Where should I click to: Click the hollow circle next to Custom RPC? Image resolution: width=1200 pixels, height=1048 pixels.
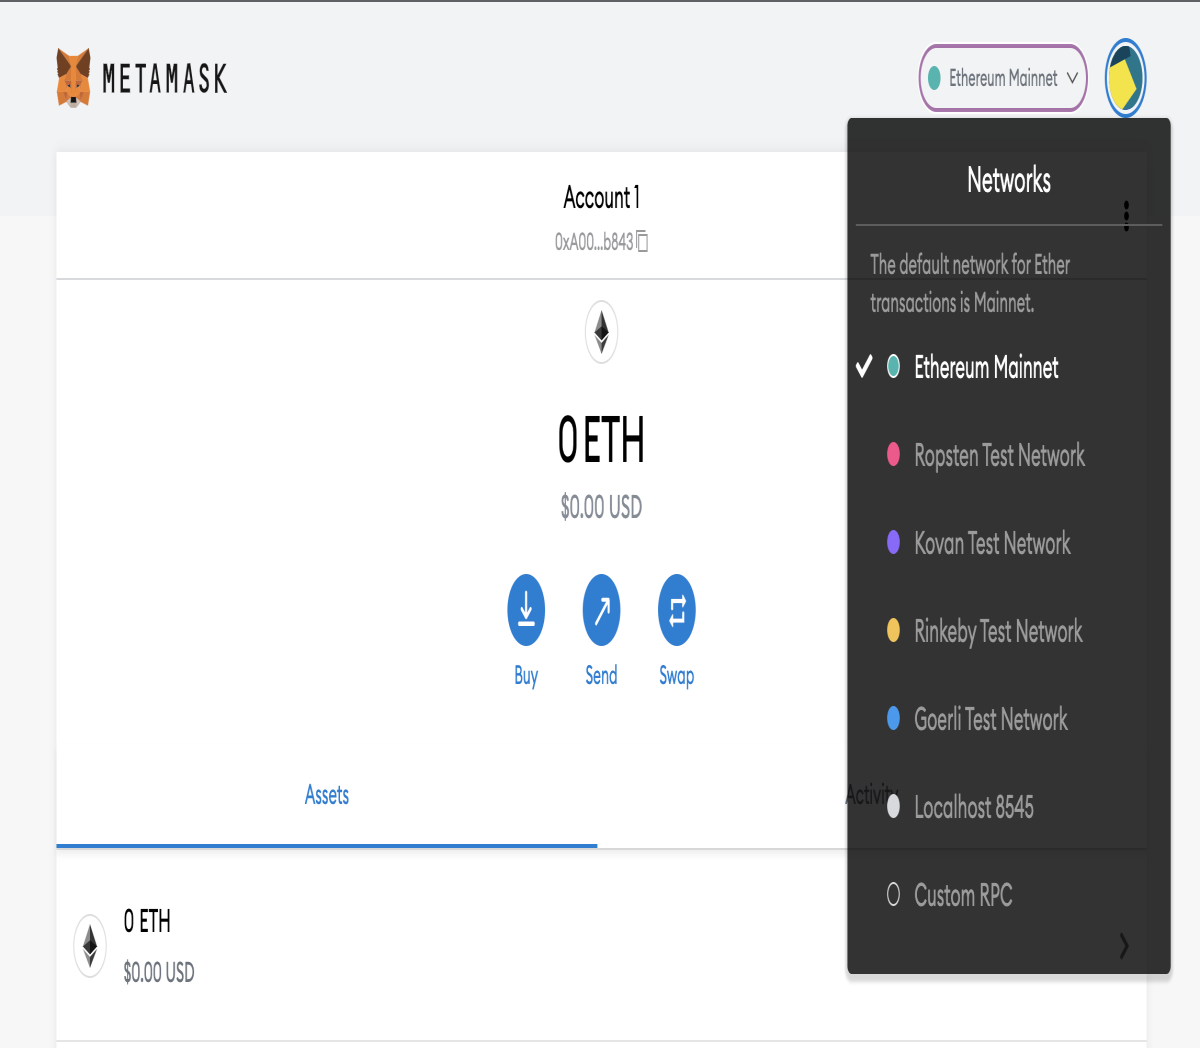tap(893, 895)
